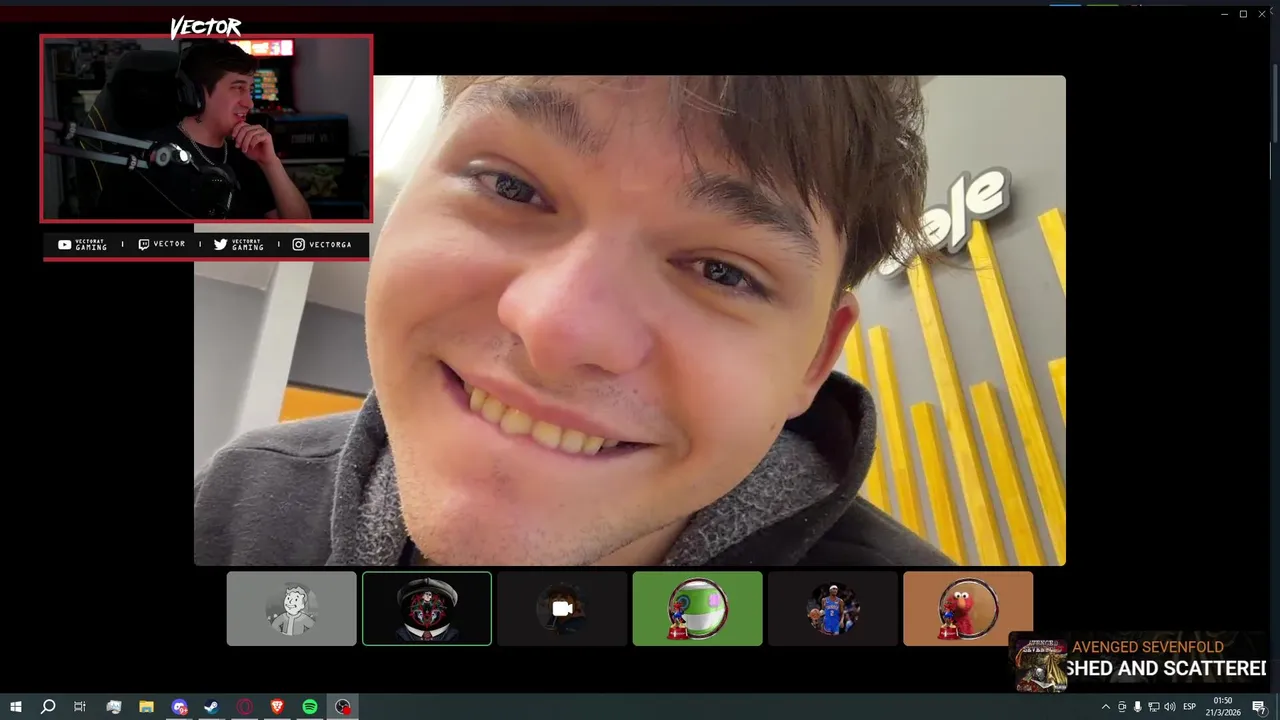Open the Windows Start menu
Image resolution: width=1280 pixels, height=720 pixels.
pyautogui.click(x=16, y=707)
